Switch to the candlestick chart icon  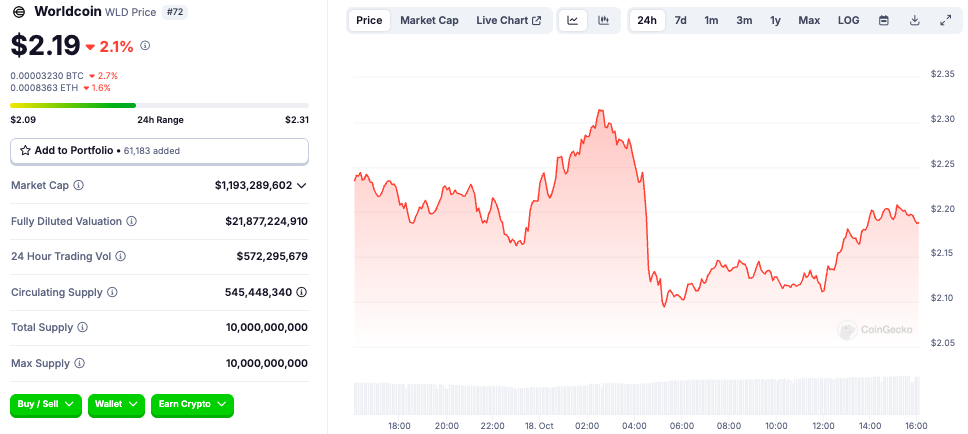coord(604,20)
